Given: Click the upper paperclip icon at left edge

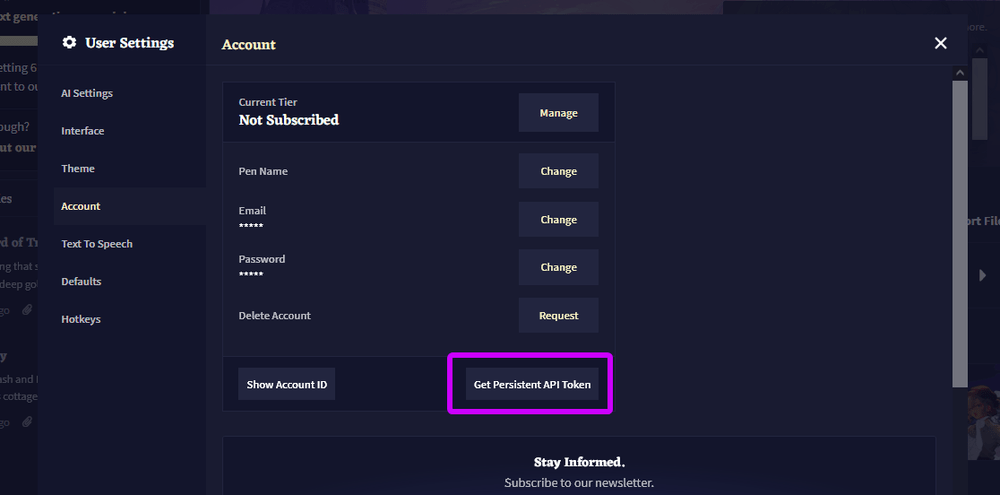Looking at the screenshot, I should pyautogui.click(x=28, y=311).
